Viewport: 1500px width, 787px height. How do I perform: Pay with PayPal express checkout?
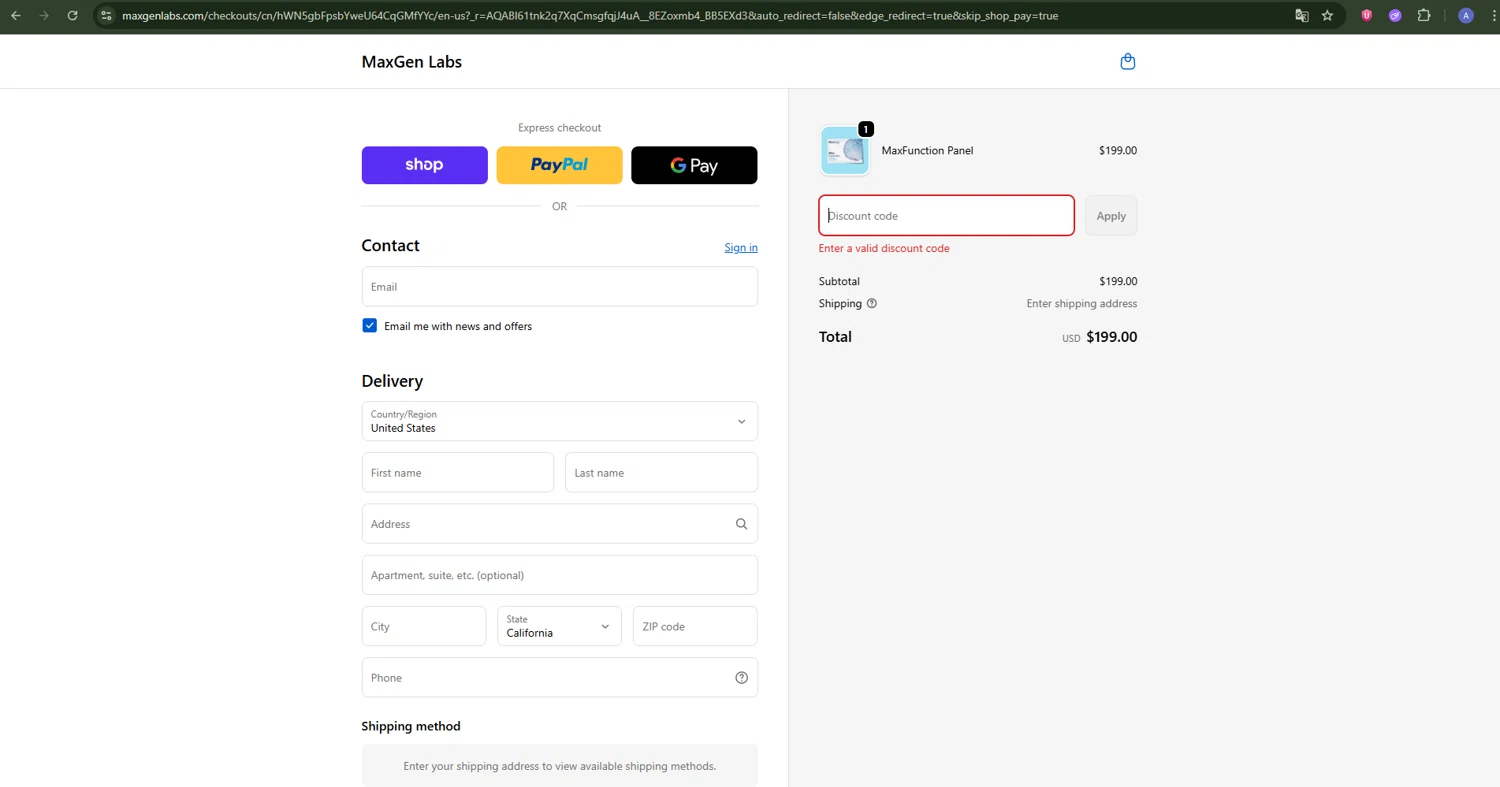point(559,165)
